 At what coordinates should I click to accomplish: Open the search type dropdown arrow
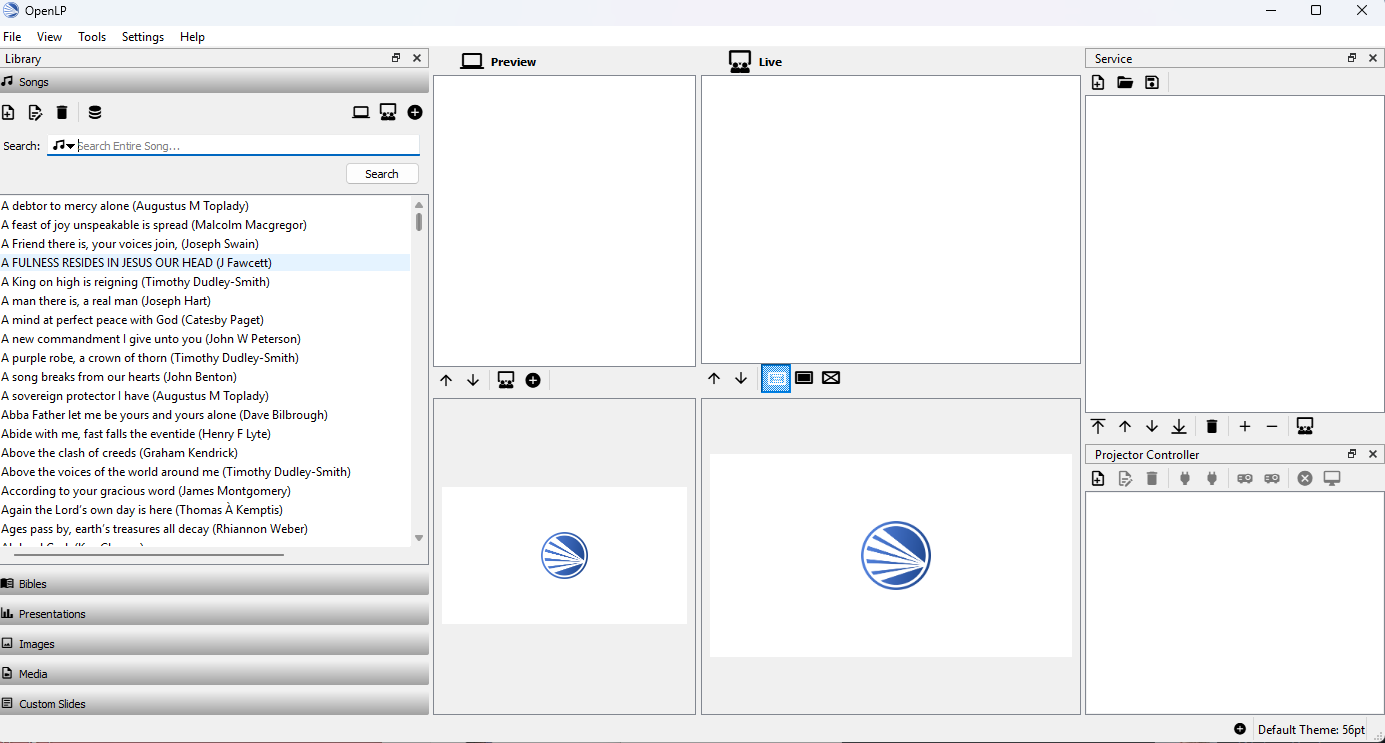tap(70, 146)
